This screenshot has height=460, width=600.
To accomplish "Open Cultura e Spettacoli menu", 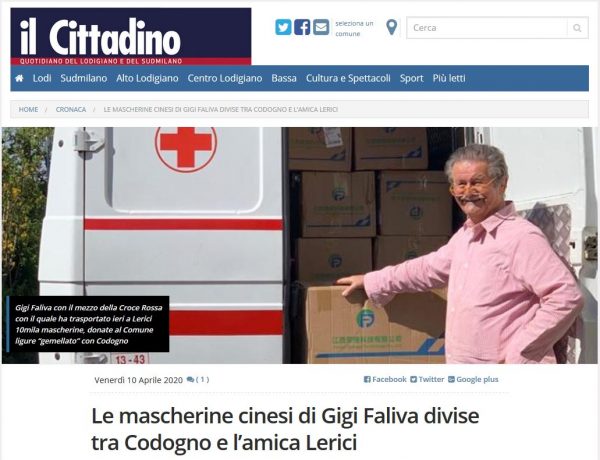I will 348,78.
